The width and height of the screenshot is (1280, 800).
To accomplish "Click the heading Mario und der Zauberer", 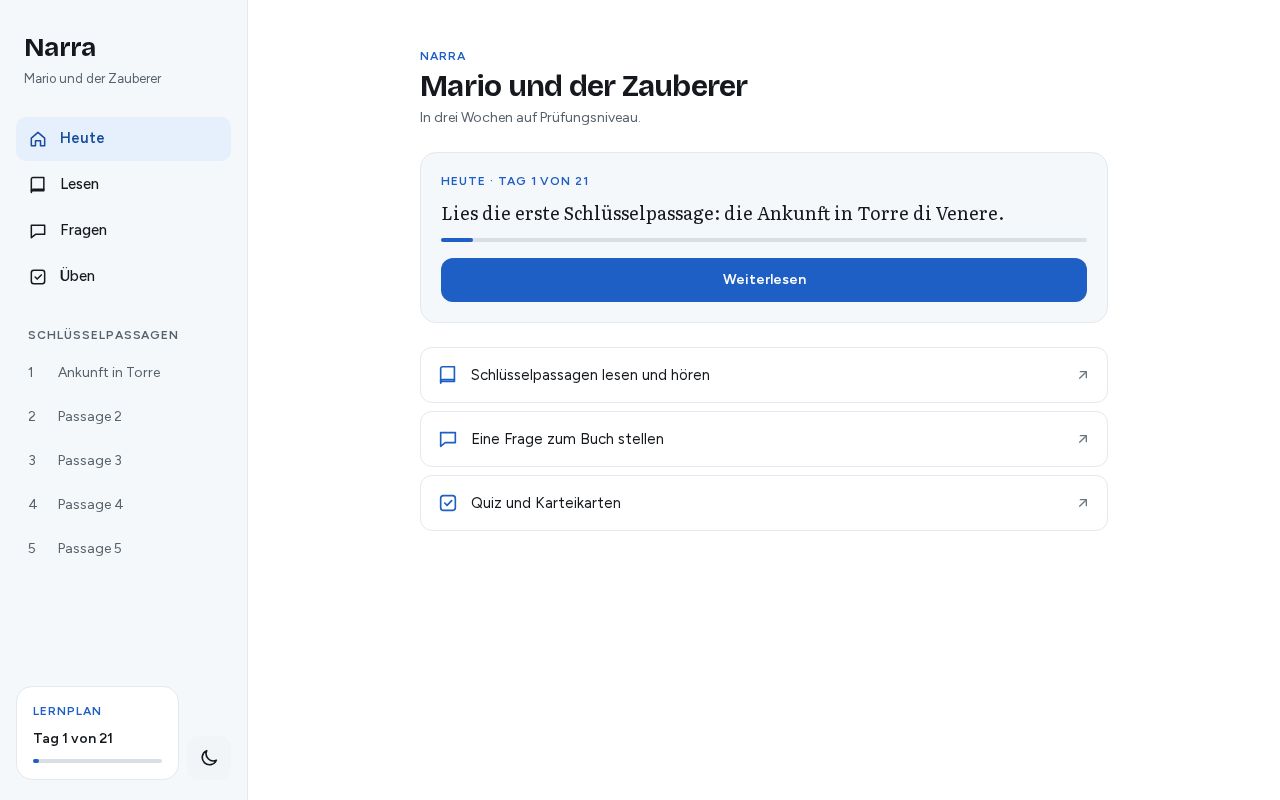I will [x=583, y=86].
